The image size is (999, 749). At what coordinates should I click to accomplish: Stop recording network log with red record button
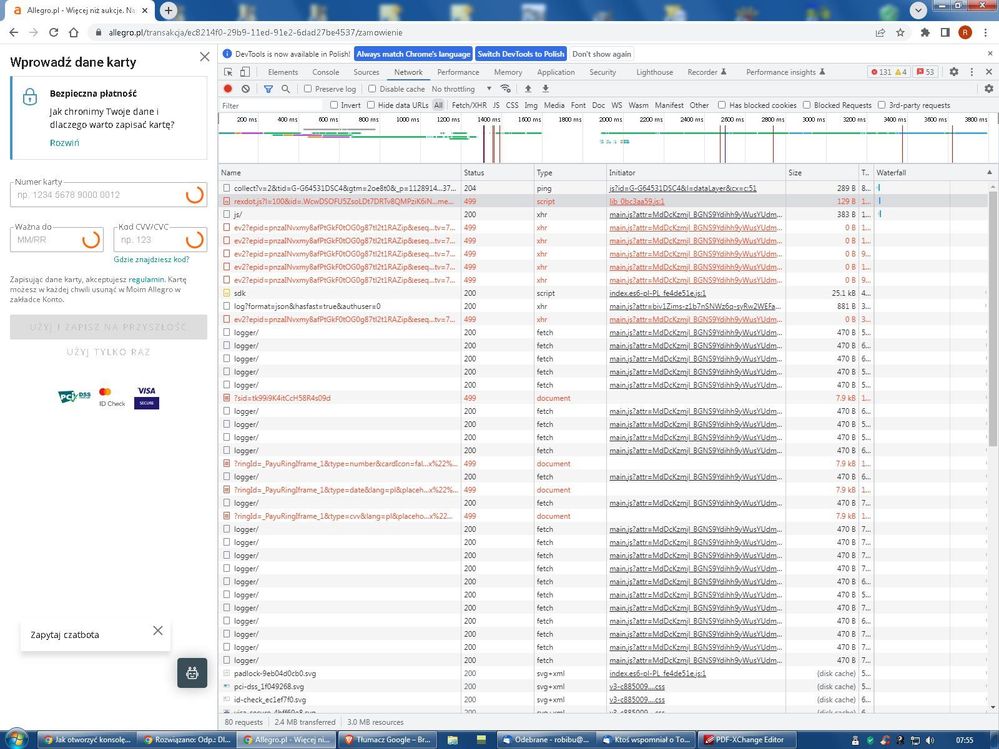228,89
